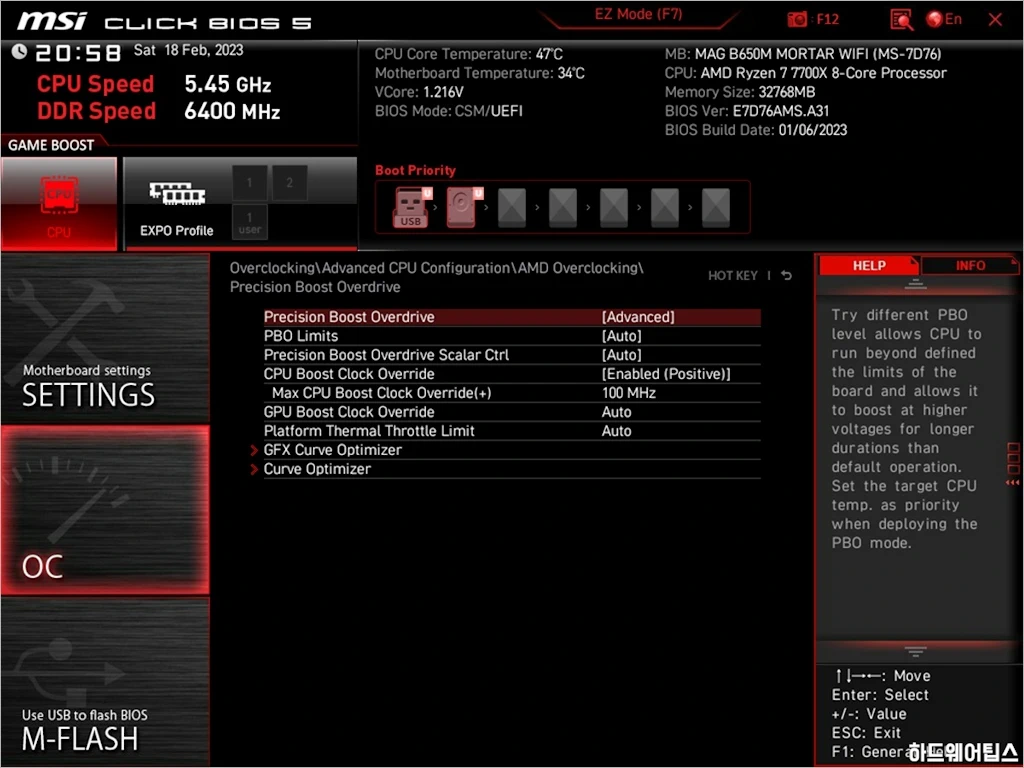Open the M-FLASH BIOS flash section
Image resolution: width=1024 pixels, height=768 pixels.
[x=105, y=681]
